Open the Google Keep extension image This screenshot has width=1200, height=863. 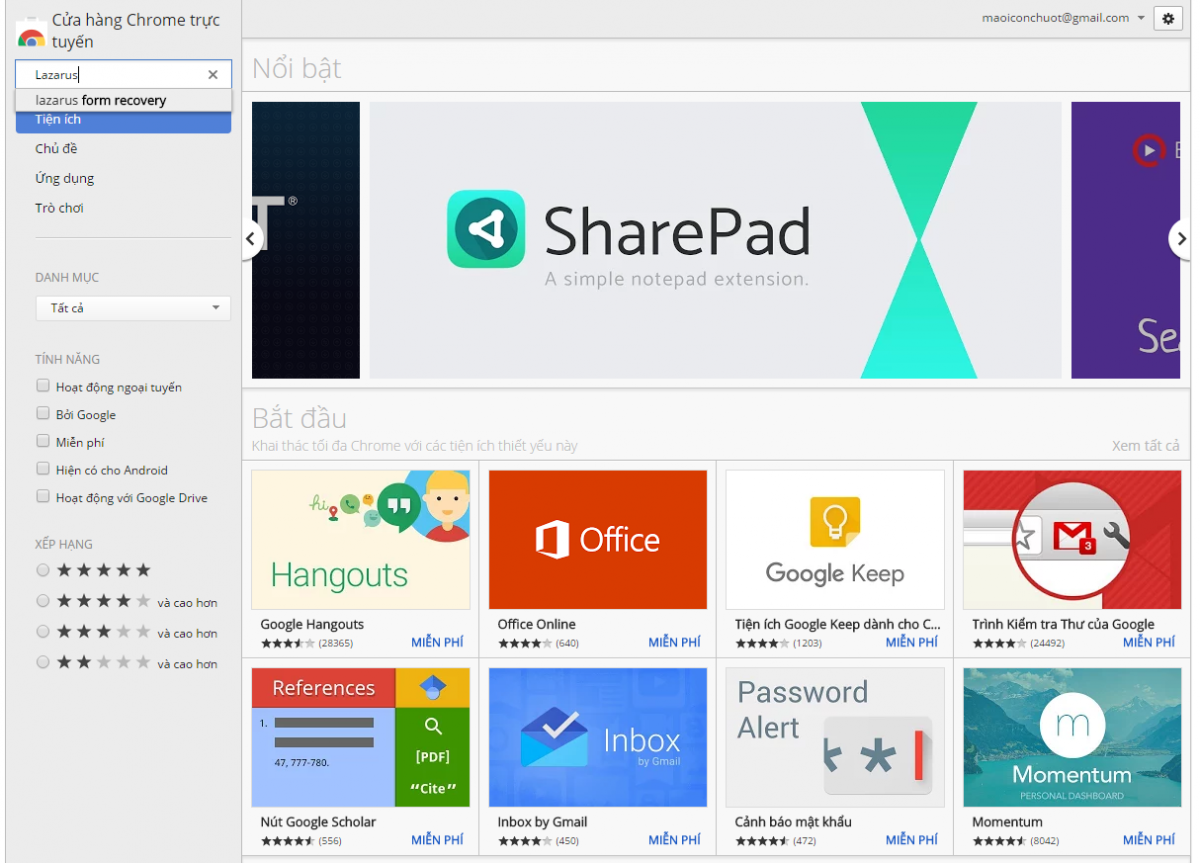(834, 540)
